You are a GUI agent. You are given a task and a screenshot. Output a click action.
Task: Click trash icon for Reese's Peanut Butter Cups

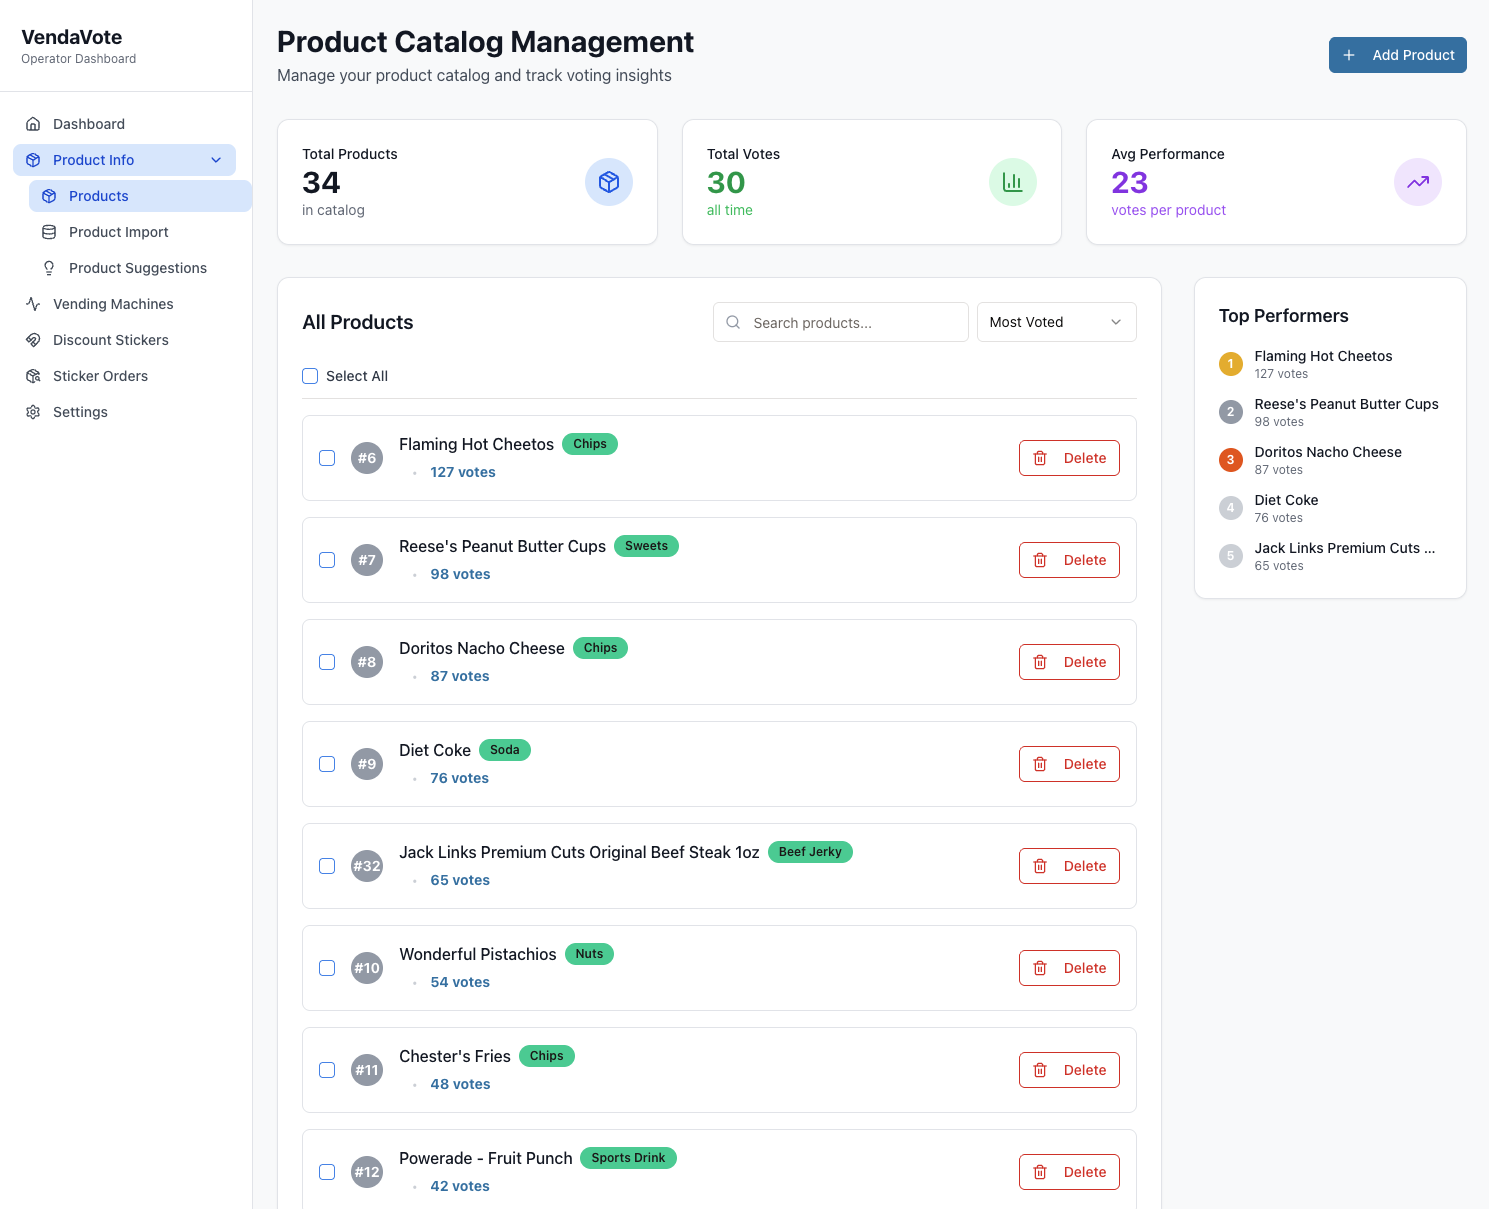tap(1040, 560)
